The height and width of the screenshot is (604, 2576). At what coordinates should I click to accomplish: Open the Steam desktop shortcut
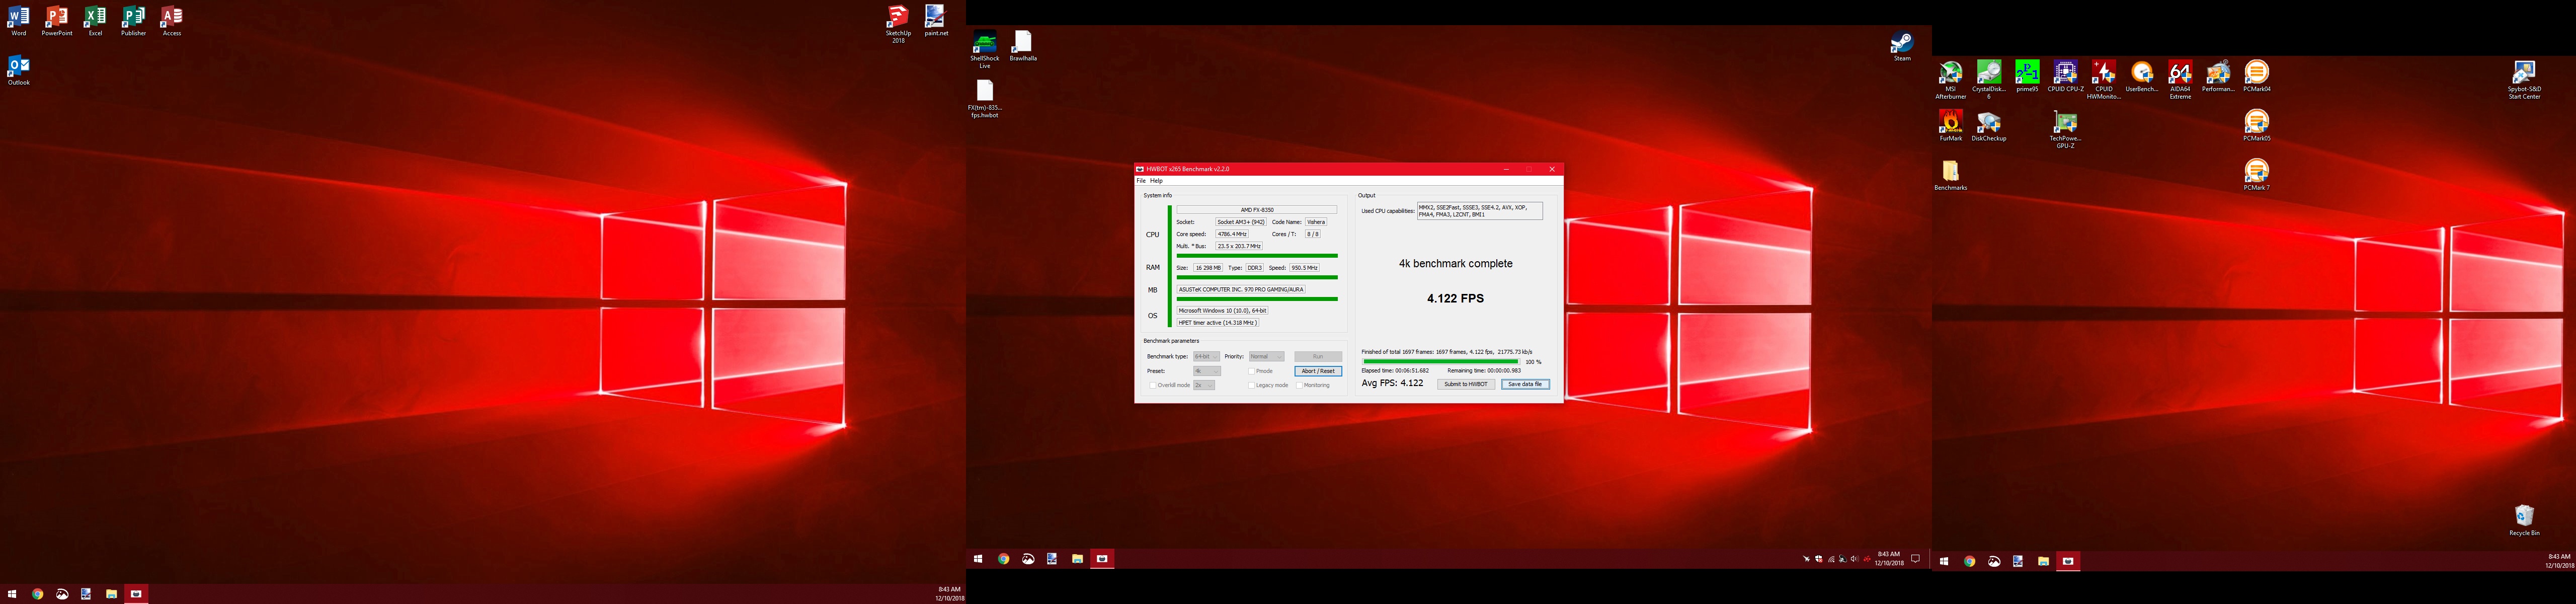pos(1902,46)
